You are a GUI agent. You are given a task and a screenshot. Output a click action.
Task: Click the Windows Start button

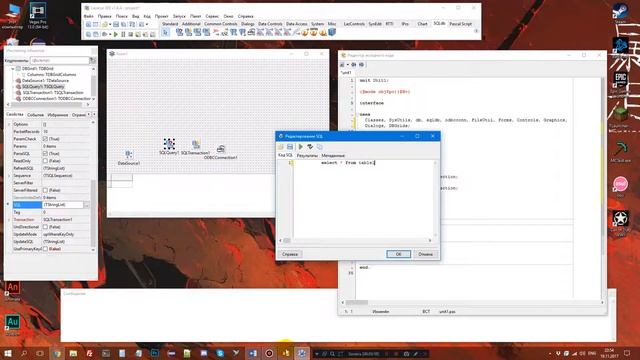(8, 353)
